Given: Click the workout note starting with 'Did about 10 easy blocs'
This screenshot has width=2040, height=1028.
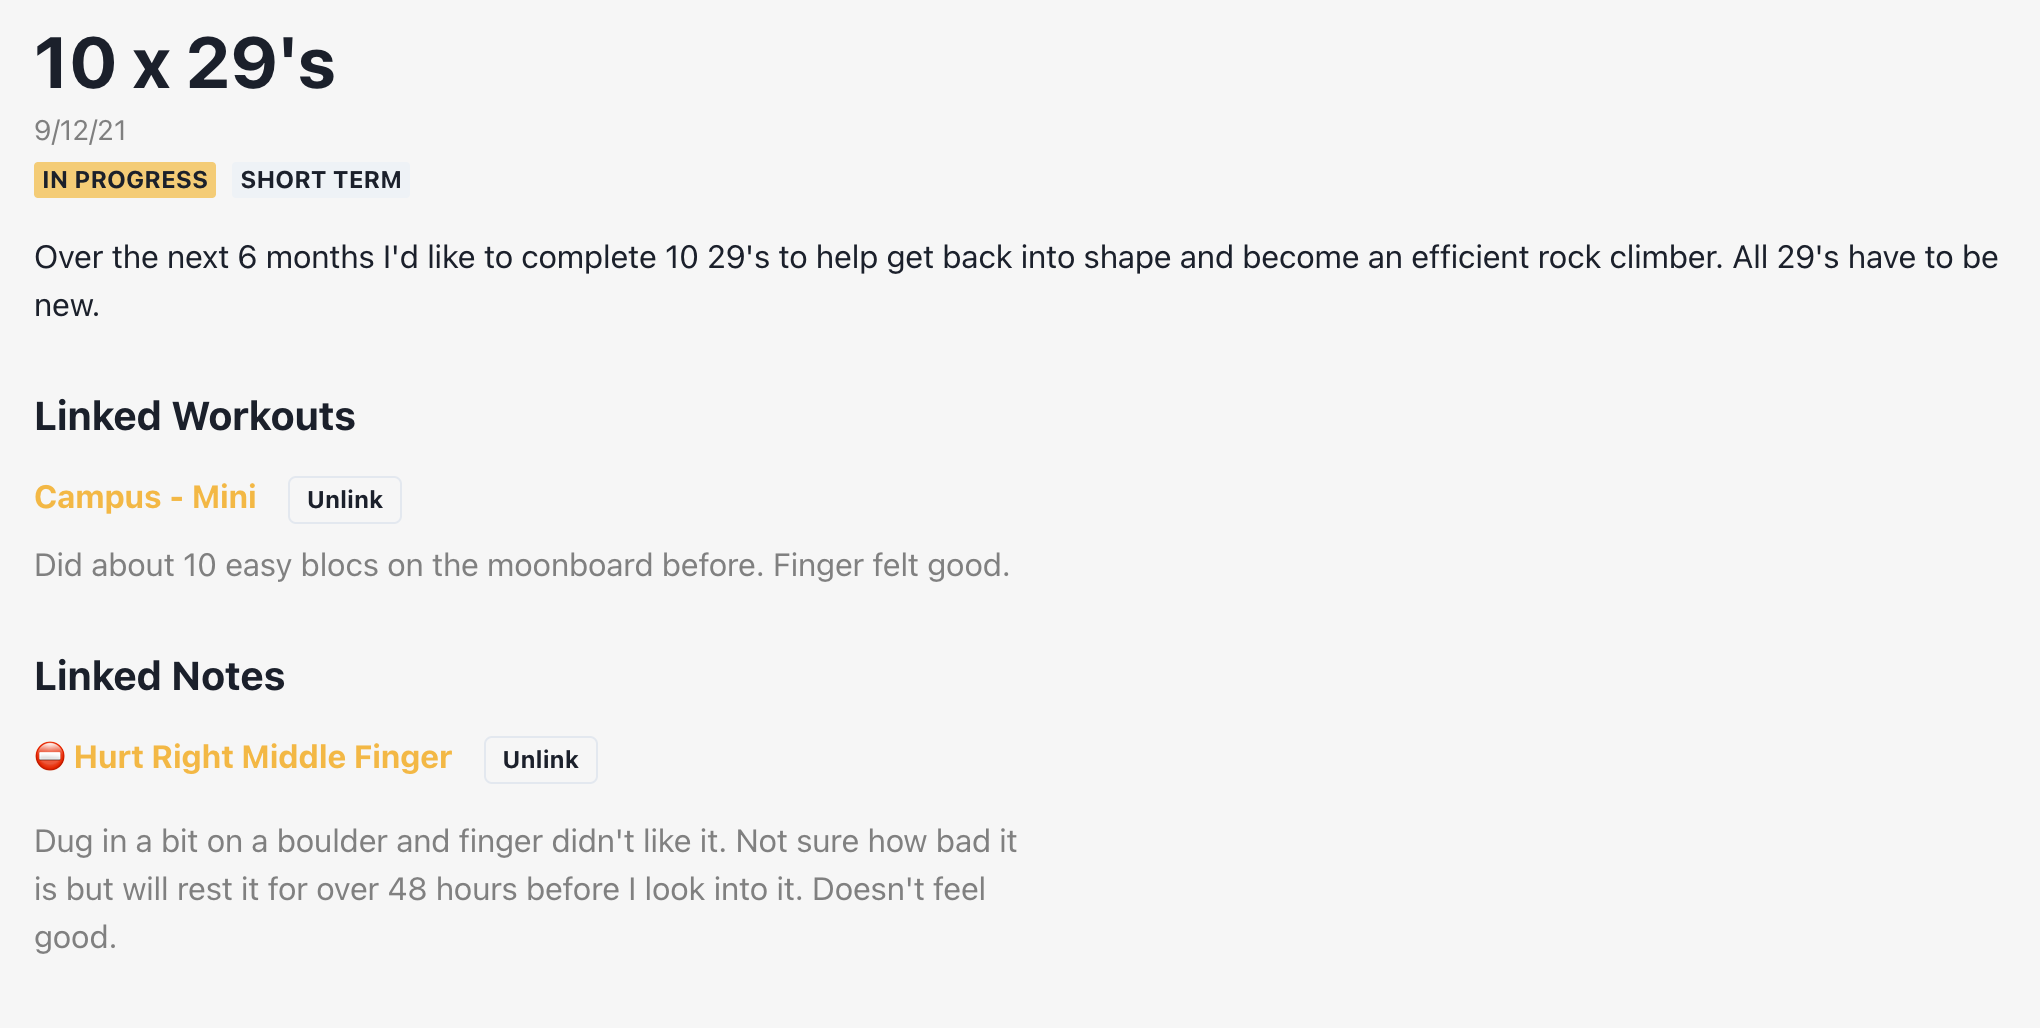Looking at the screenshot, I should point(522,566).
